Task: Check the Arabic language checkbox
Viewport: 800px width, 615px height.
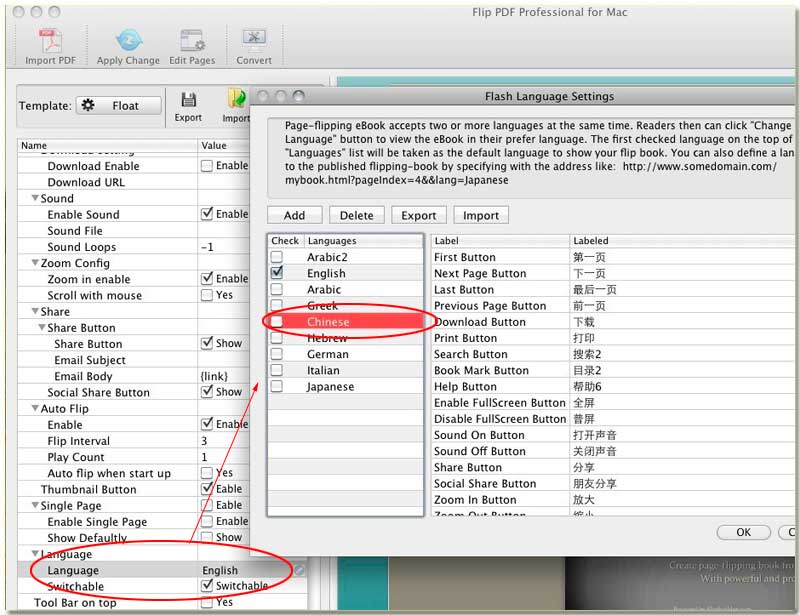Action: tap(277, 289)
